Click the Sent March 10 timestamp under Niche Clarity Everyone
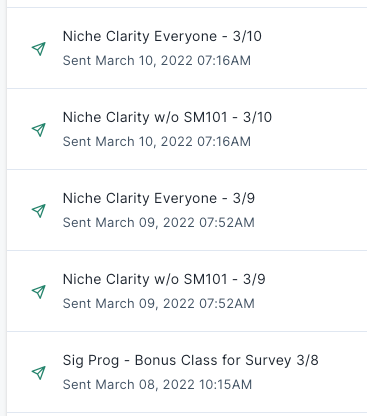The height and width of the screenshot is (416, 367). click(157, 61)
